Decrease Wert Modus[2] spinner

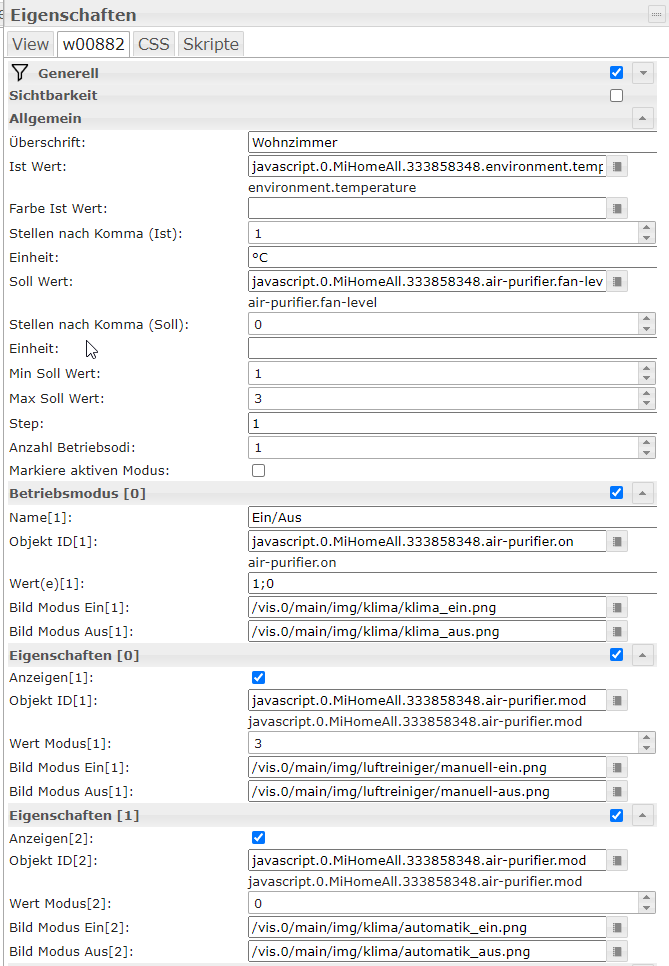[x=647, y=909]
